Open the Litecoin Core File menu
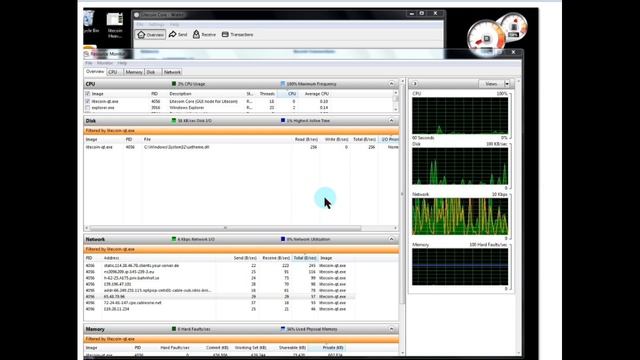 click(140, 24)
